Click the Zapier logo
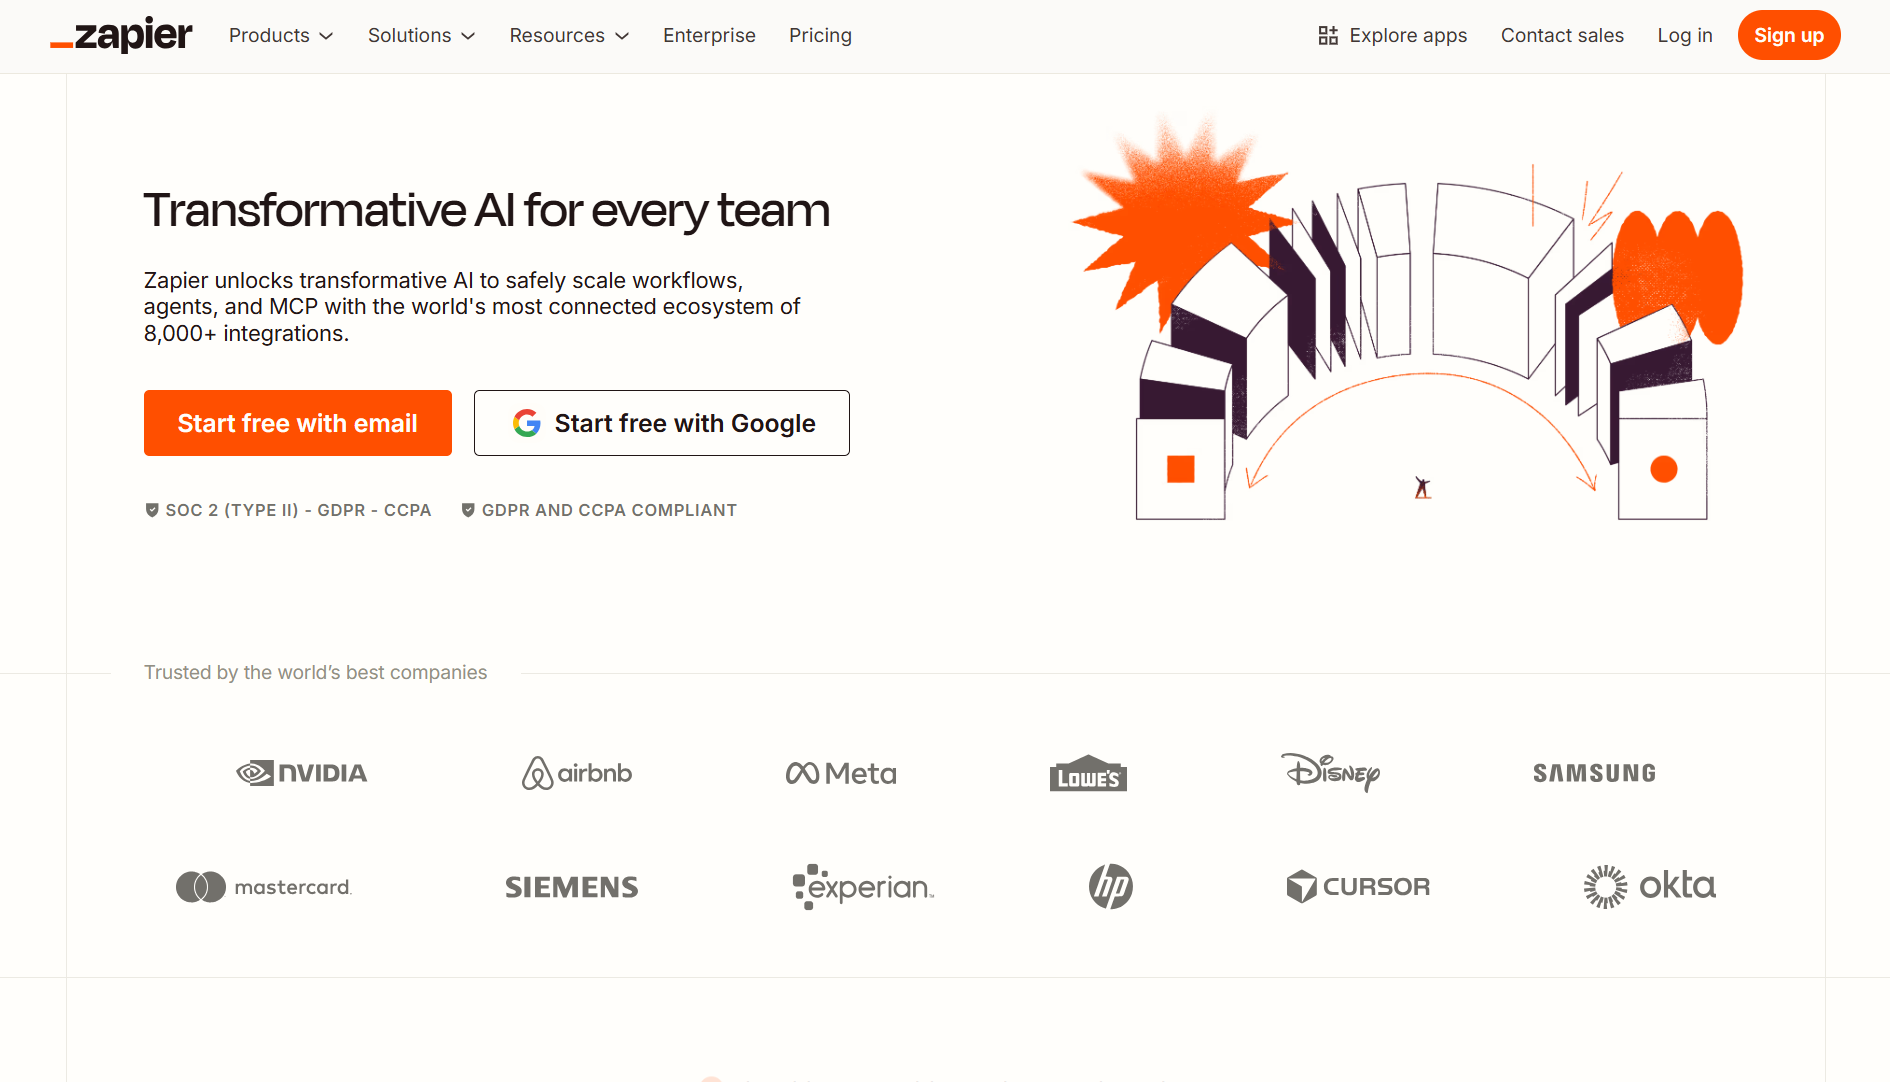The image size is (1890, 1082). (x=121, y=35)
